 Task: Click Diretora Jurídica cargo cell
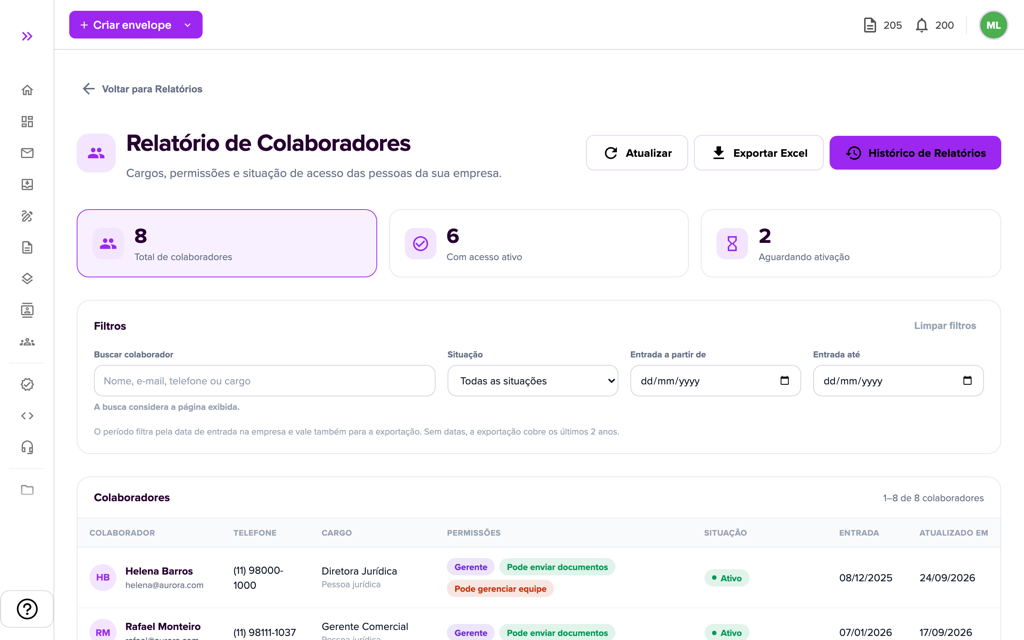[x=359, y=571]
